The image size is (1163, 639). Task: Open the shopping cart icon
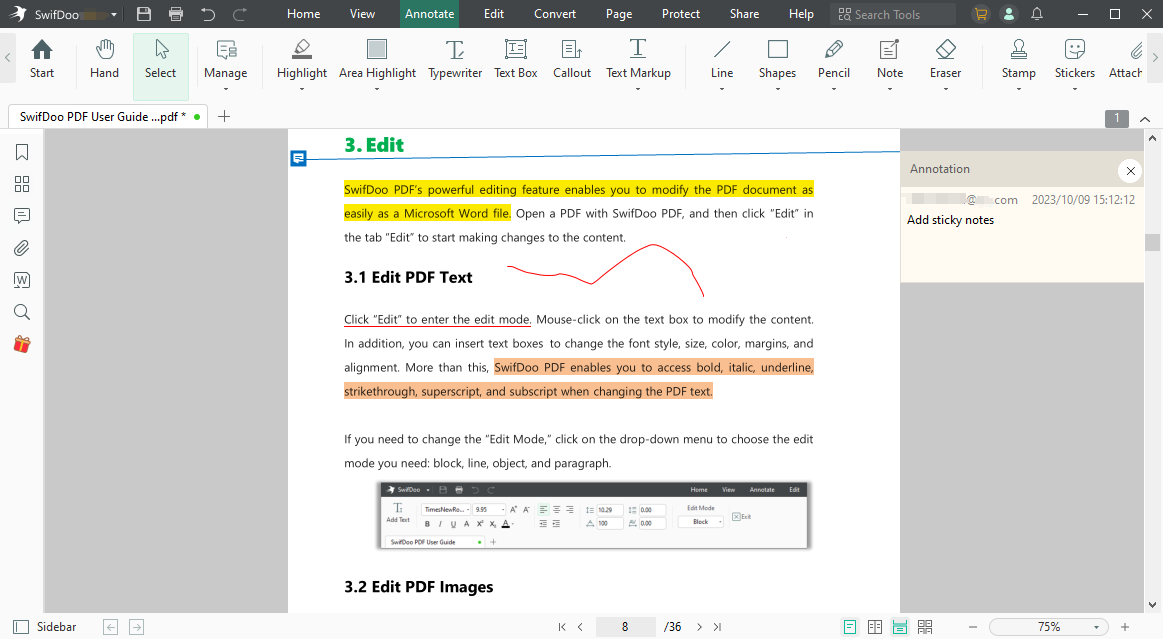981,14
